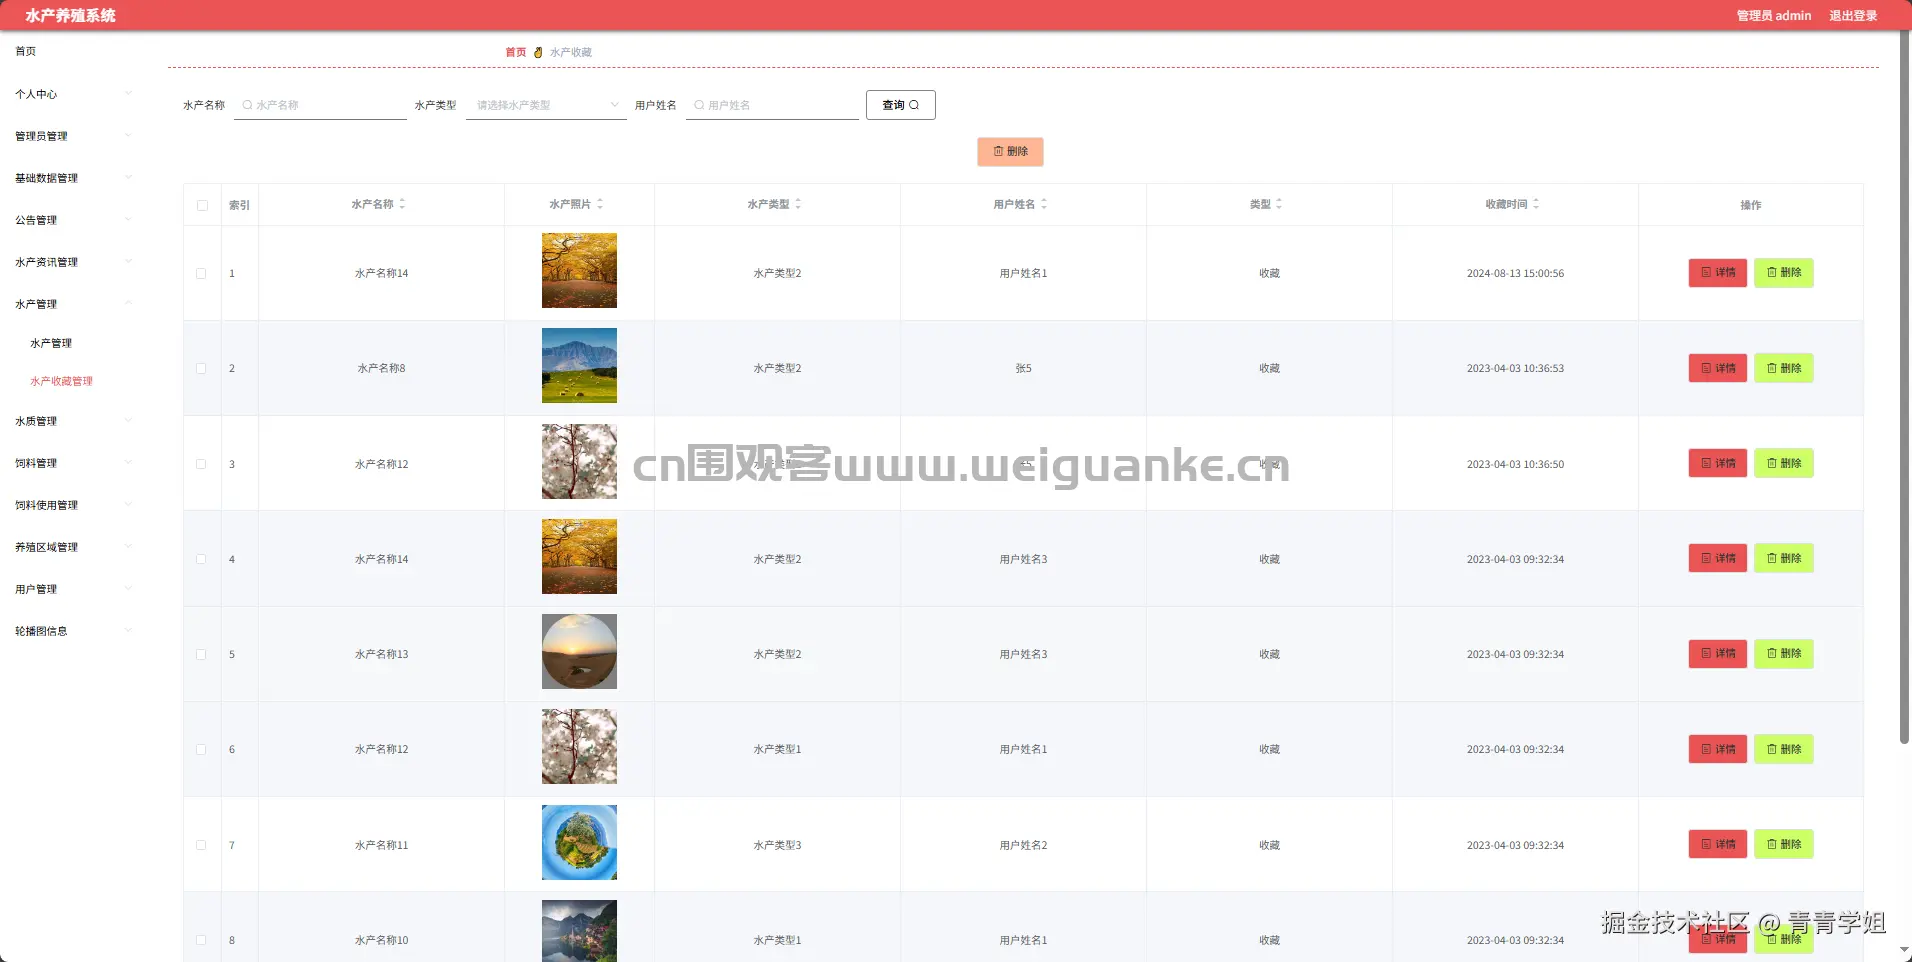View details of row 3 水产名称12
Screen dimensions: 1912x962
[1717, 463]
